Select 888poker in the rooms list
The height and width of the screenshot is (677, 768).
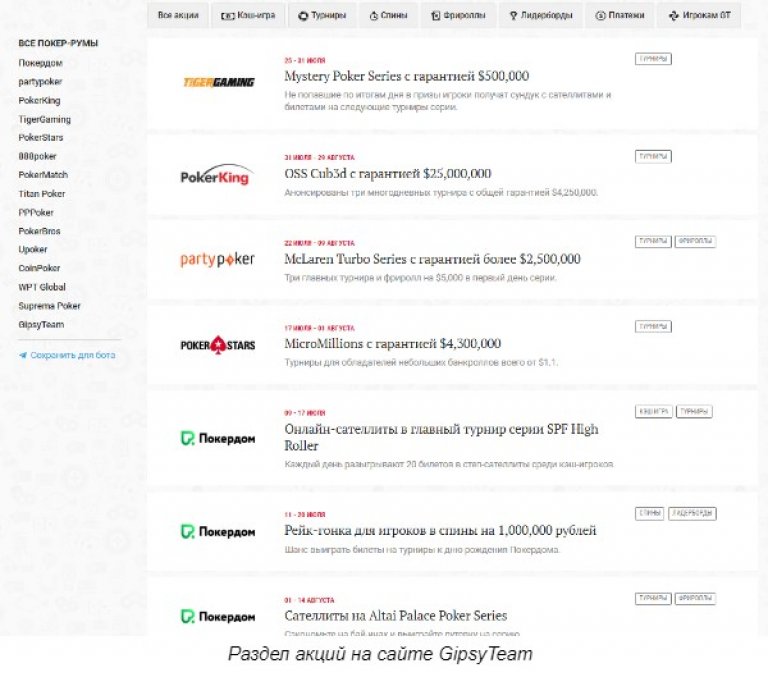(37, 156)
